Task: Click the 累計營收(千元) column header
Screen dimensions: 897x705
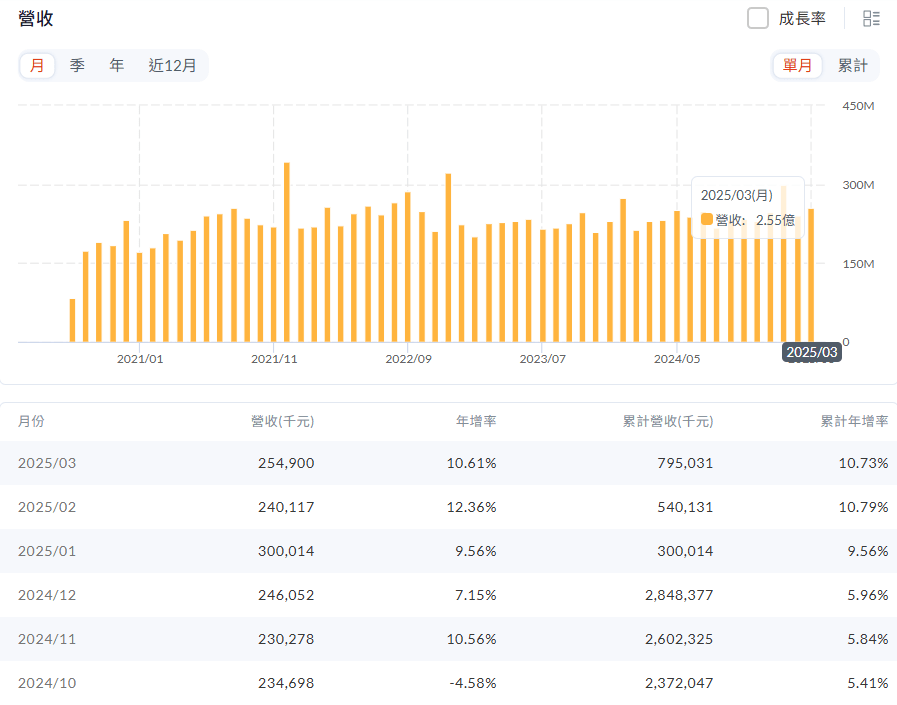Action: click(x=668, y=421)
